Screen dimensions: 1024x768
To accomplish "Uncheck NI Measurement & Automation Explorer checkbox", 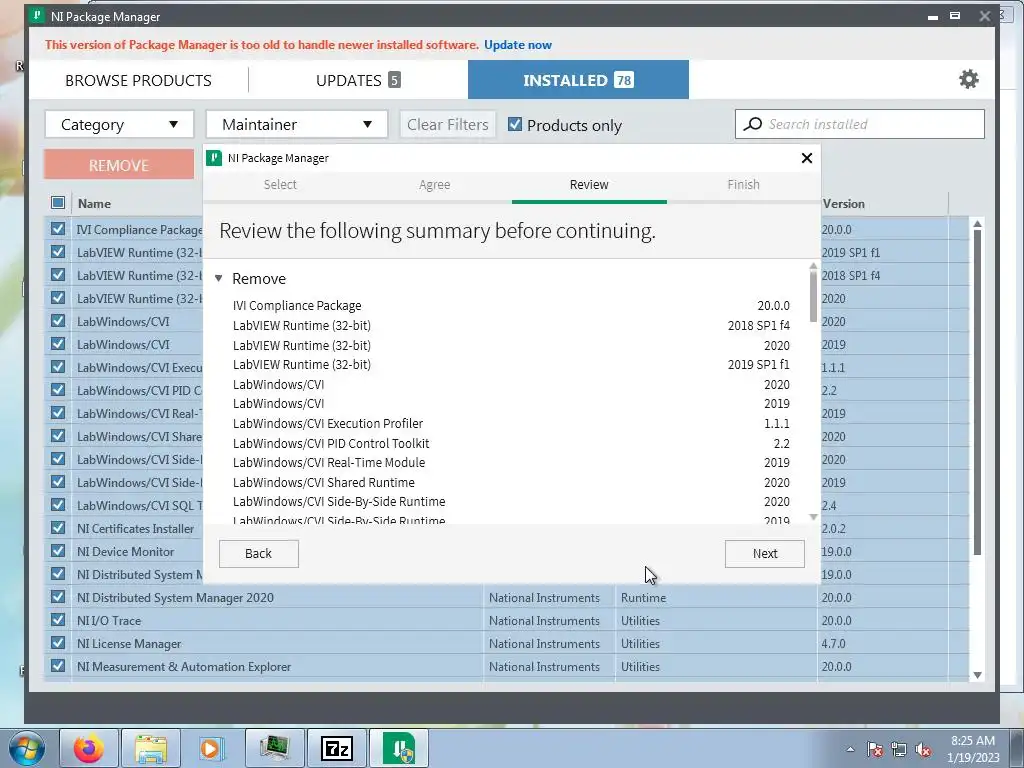I will (x=57, y=665).
